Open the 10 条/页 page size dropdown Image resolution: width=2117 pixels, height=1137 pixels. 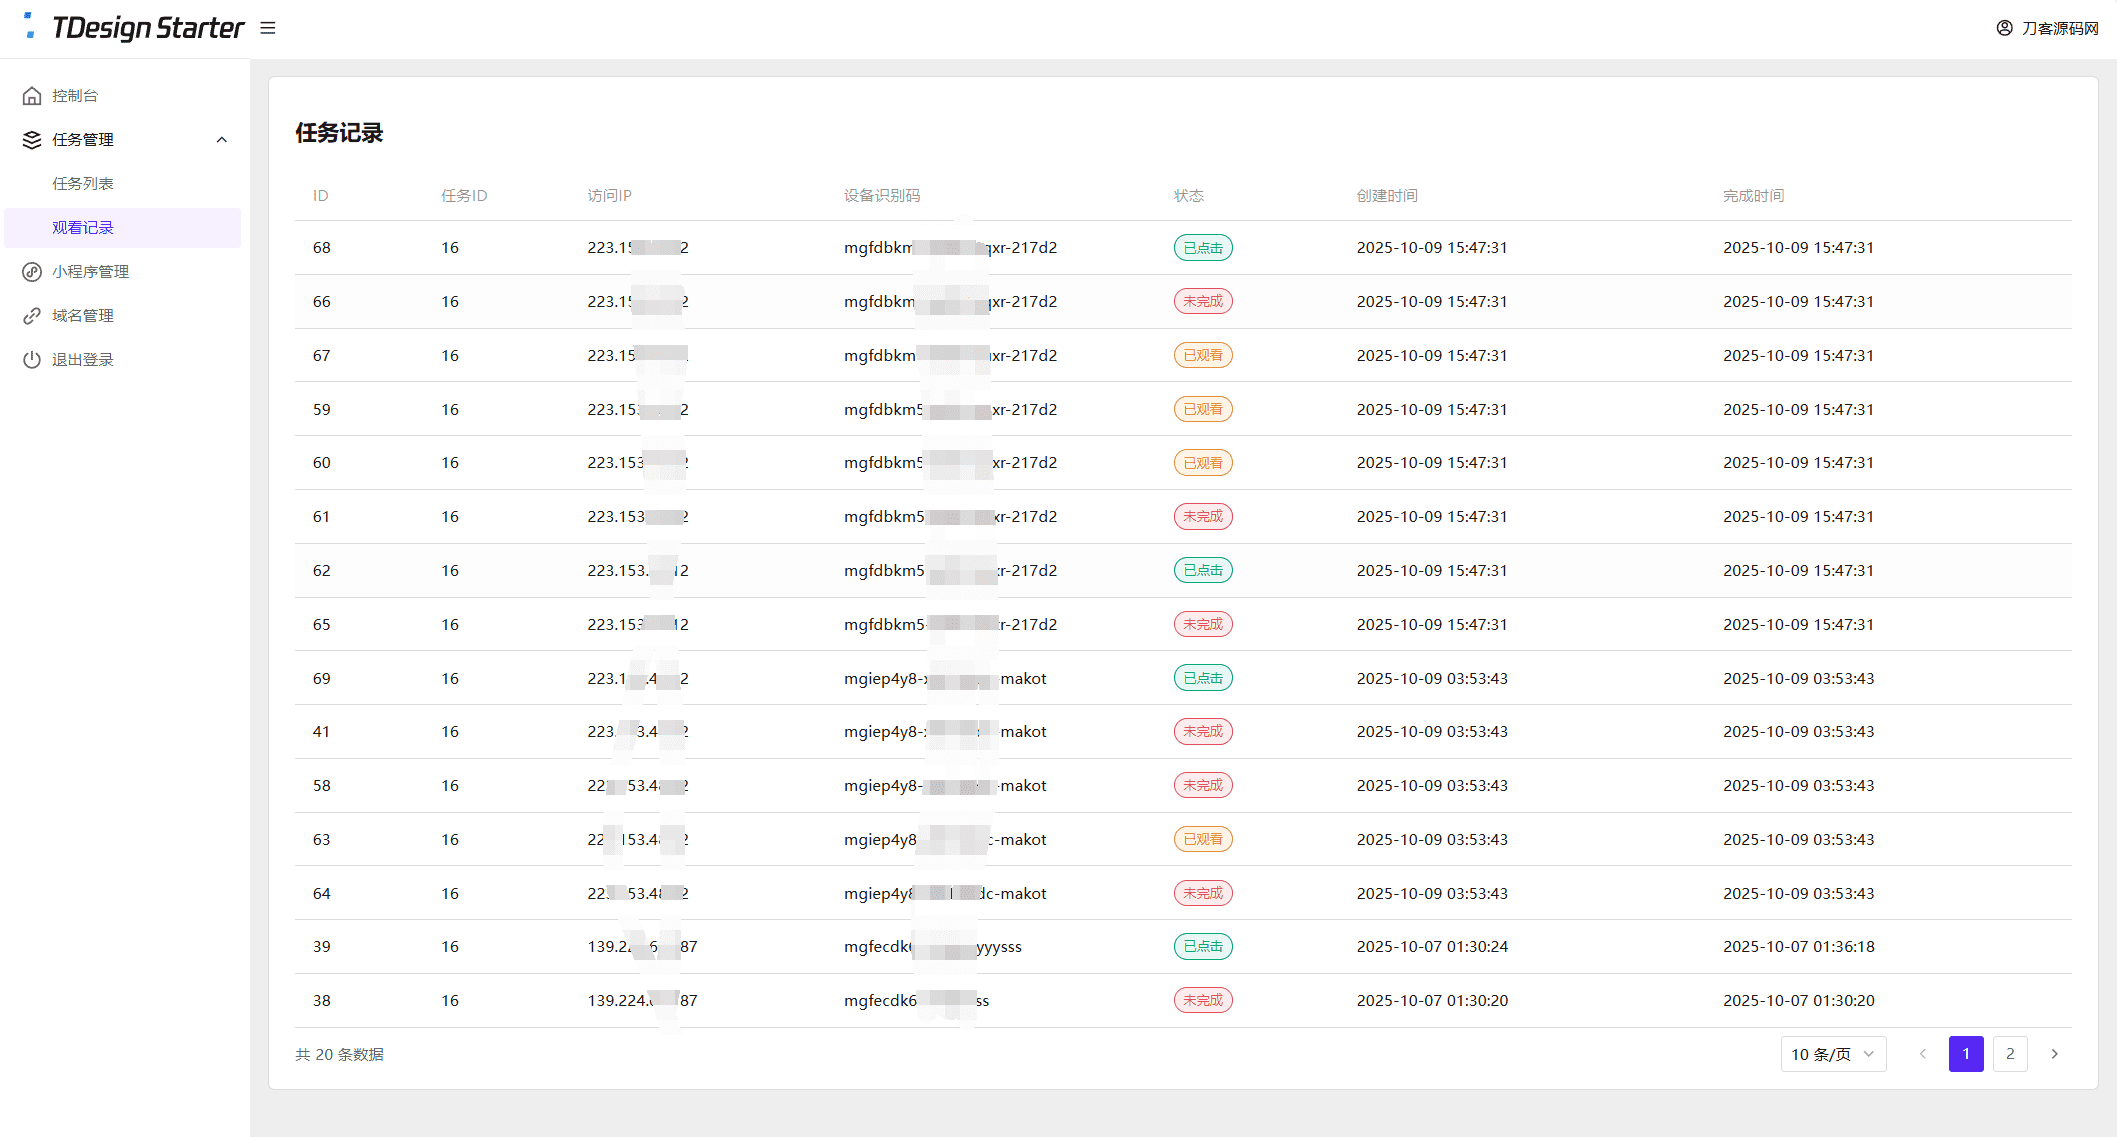(1833, 1054)
